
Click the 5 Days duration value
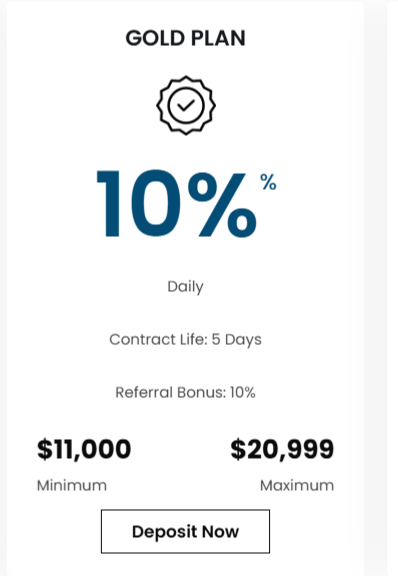click(x=237, y=340)
